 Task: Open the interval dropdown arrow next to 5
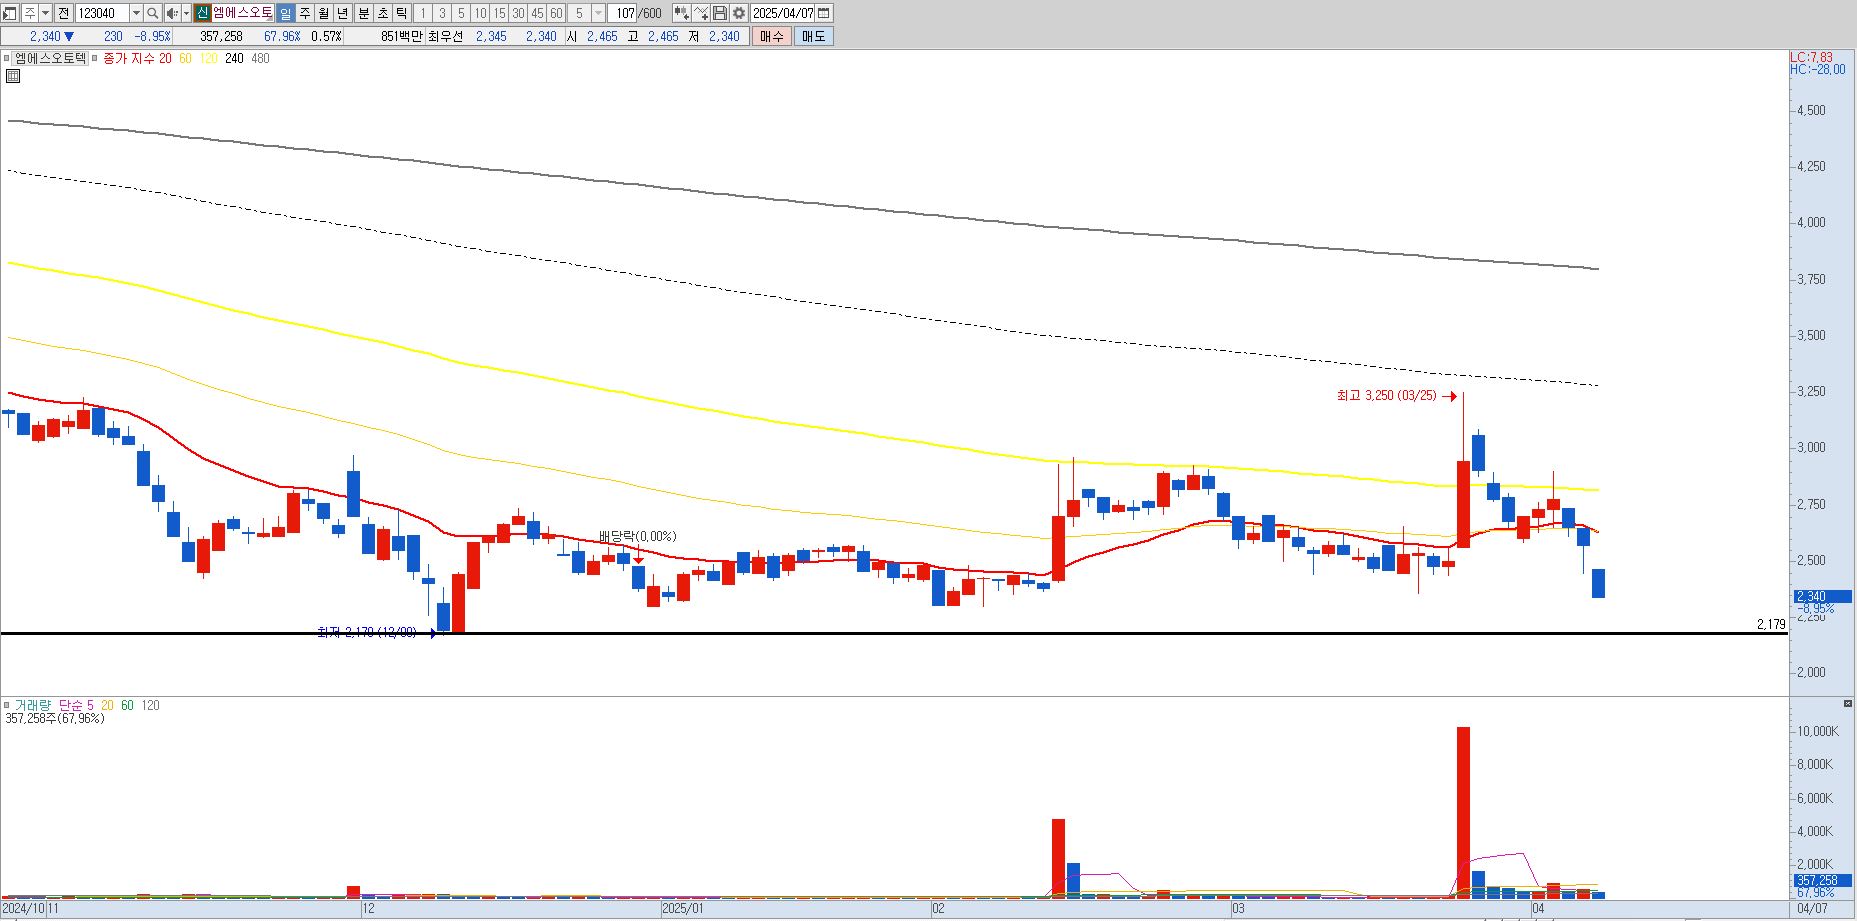coord(598,13)
